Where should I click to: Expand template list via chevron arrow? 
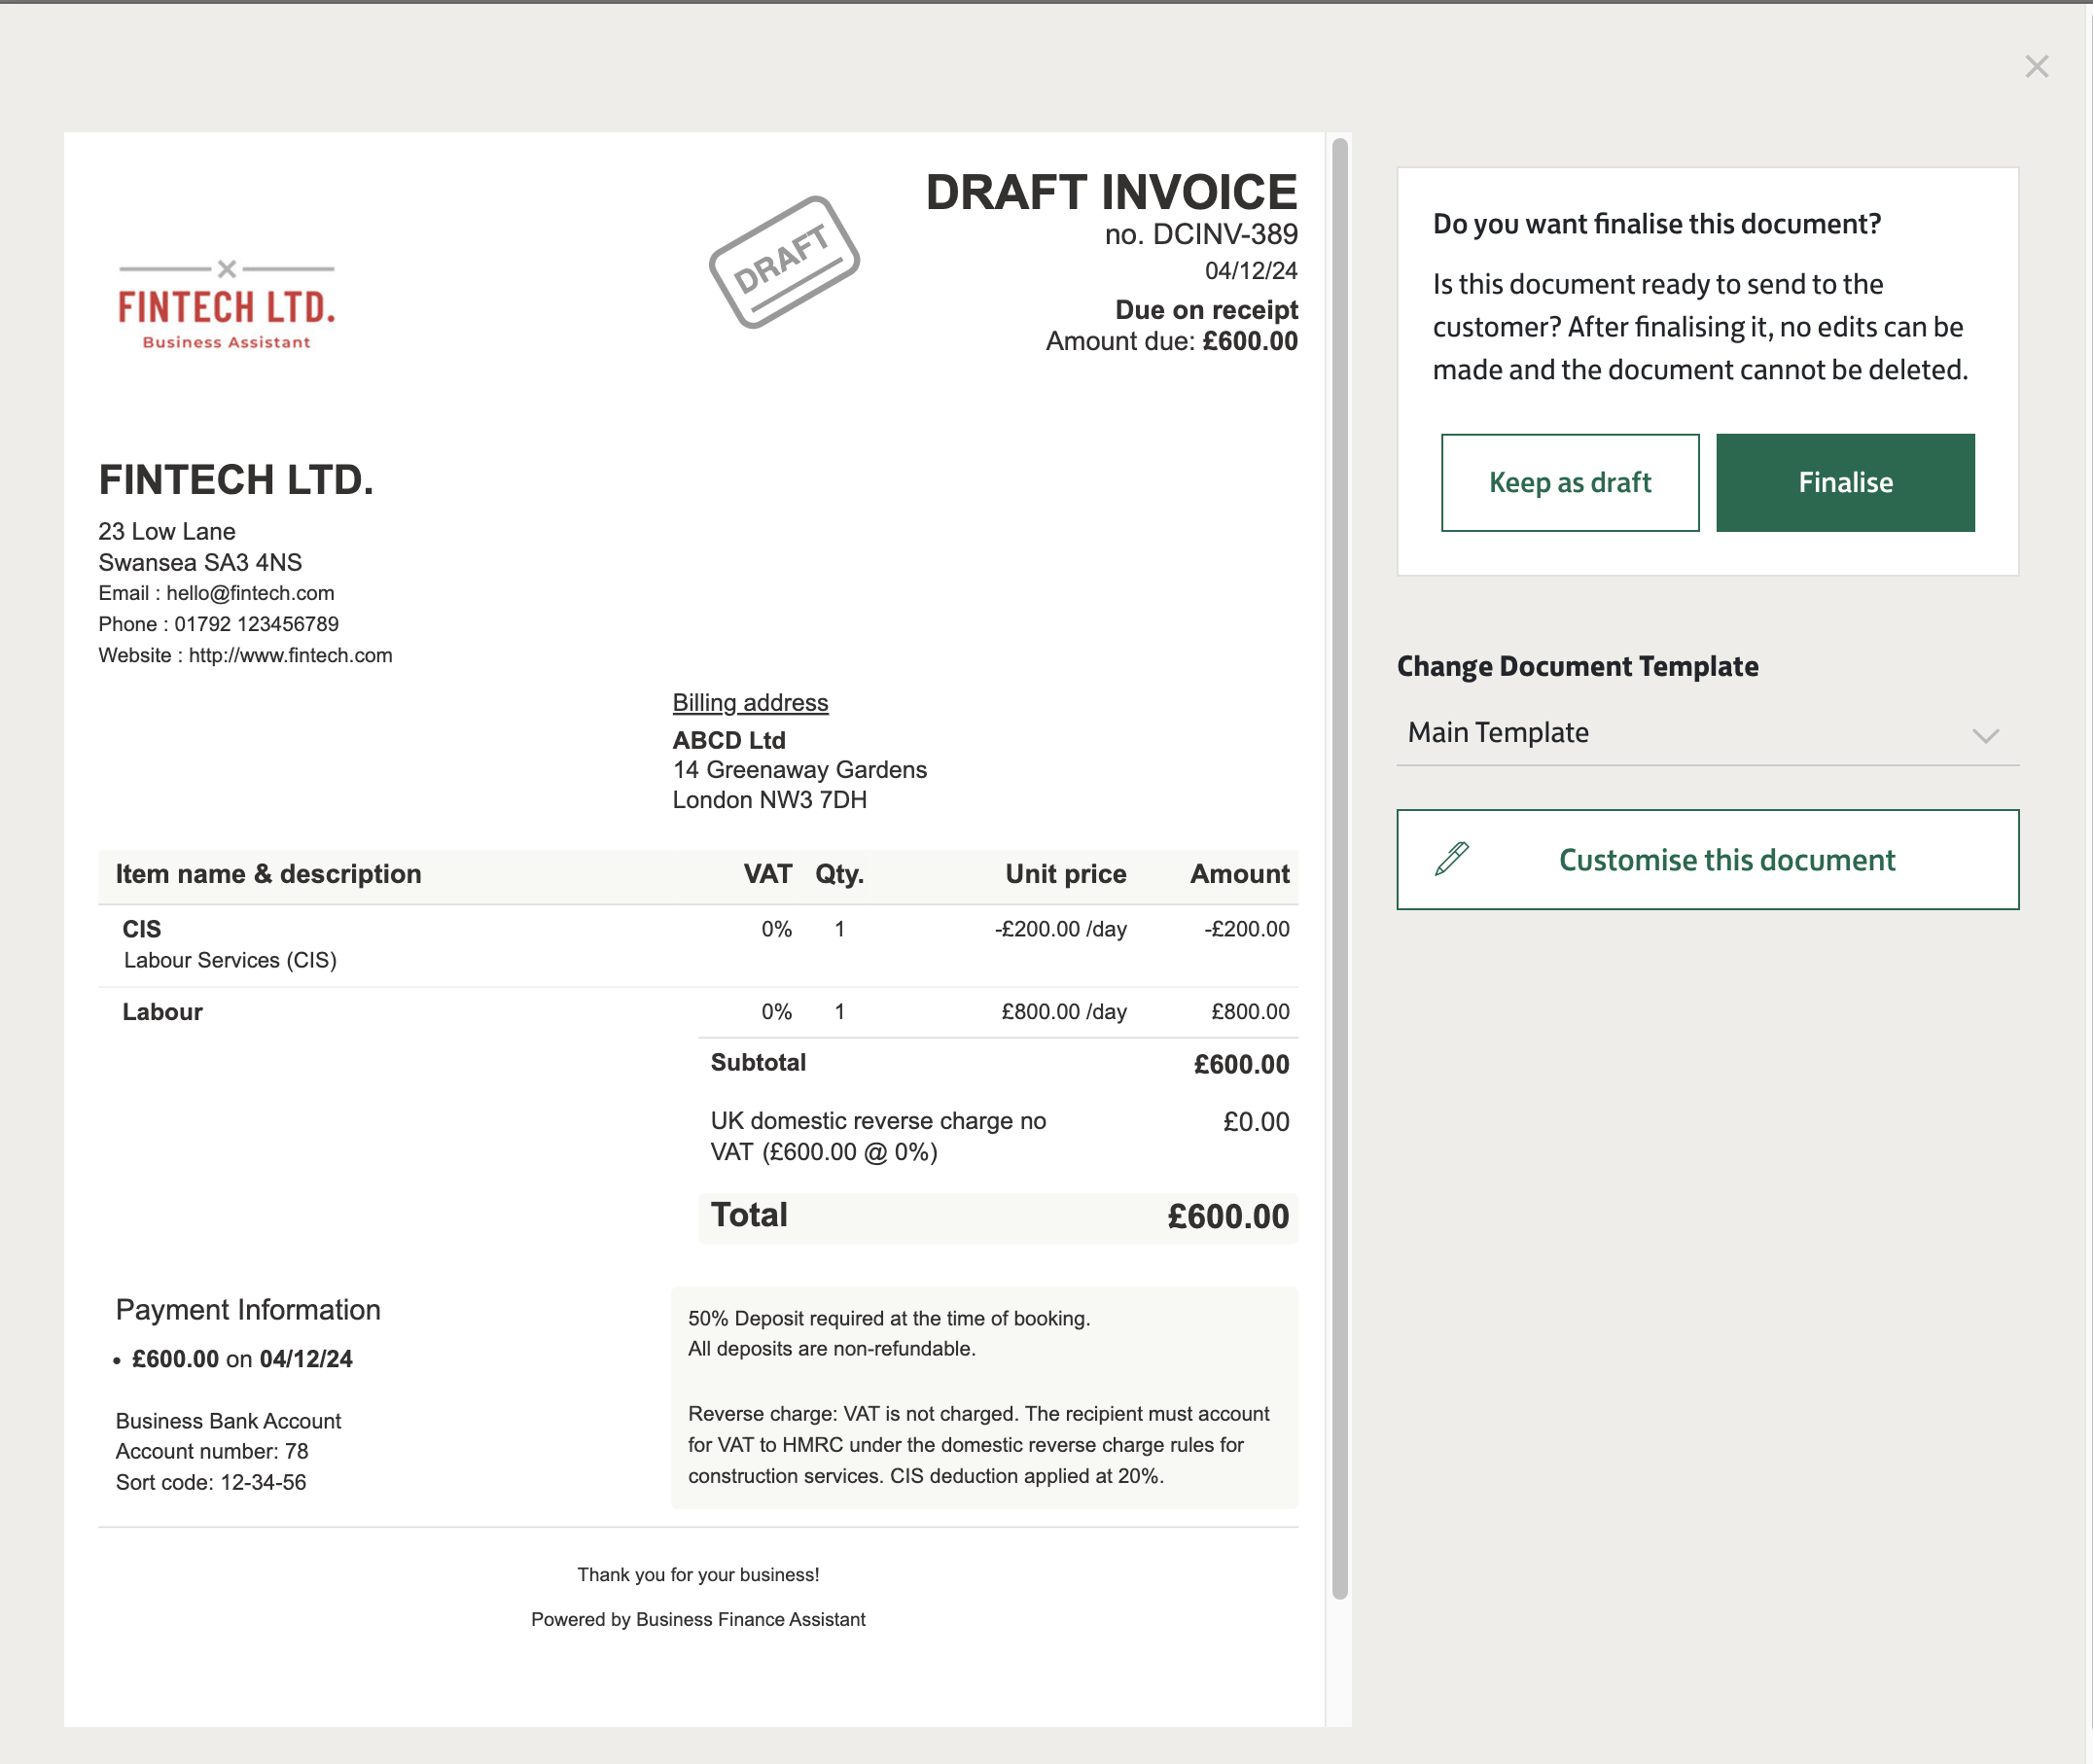coord(1985,736)
